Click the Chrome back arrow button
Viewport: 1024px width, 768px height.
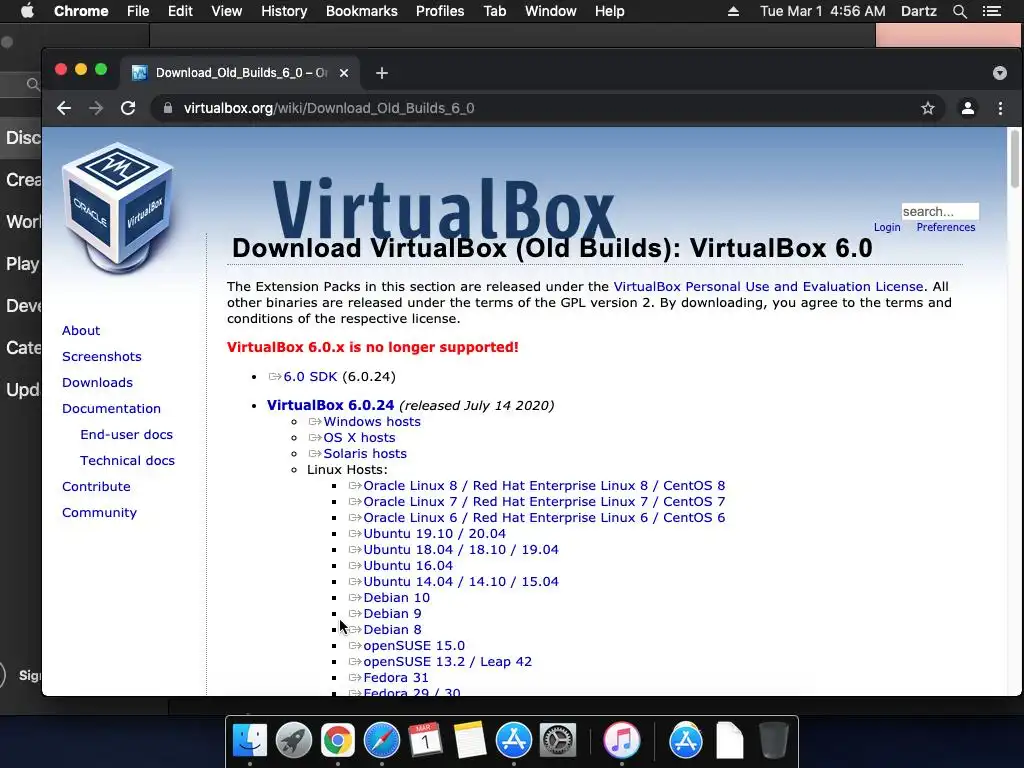pyautogui.click(x=64, y=108)
